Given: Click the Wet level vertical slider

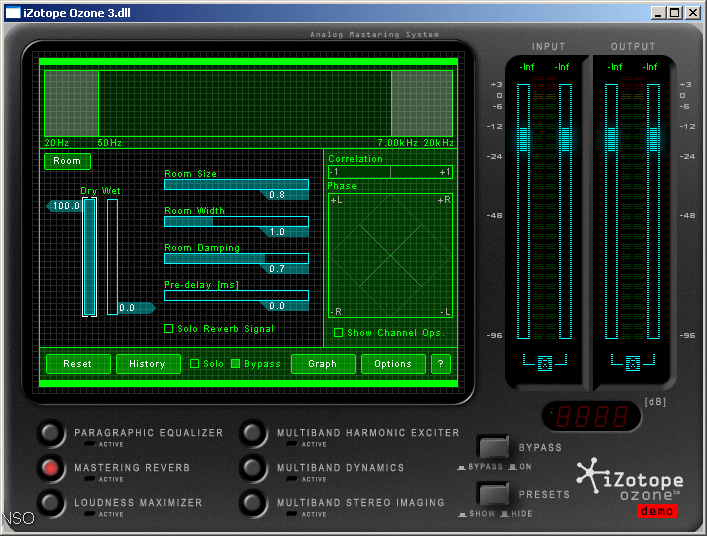Looking at the screenshot, I should (x=112, y=257).
